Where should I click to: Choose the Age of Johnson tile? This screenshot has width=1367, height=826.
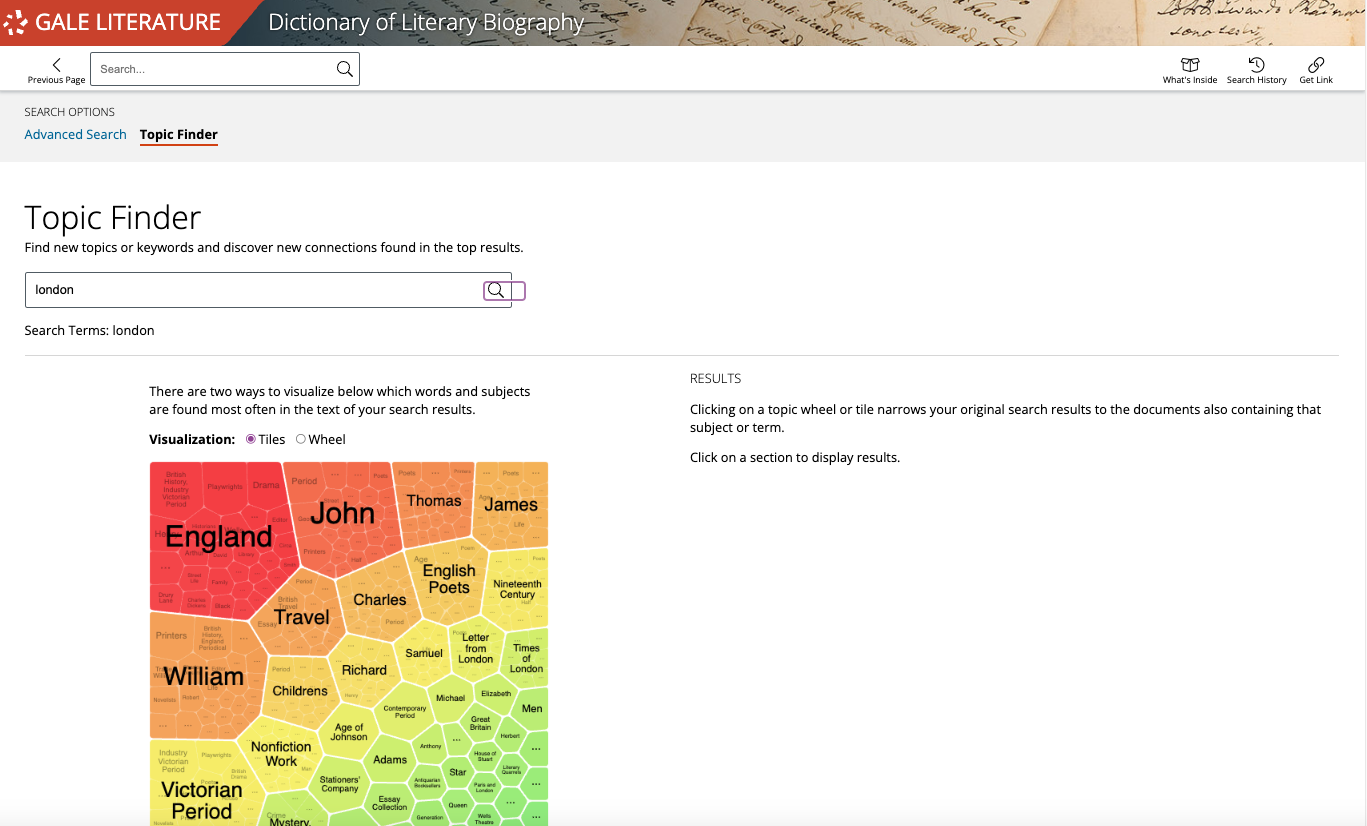pyautogui.click(x=349, y=732)
